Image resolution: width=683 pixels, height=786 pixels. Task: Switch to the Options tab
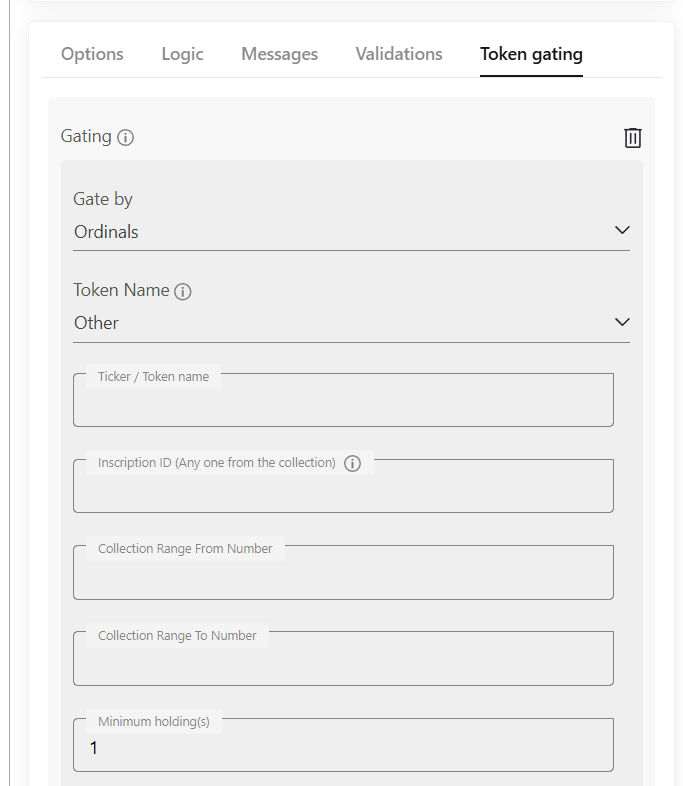coord(92,54)
